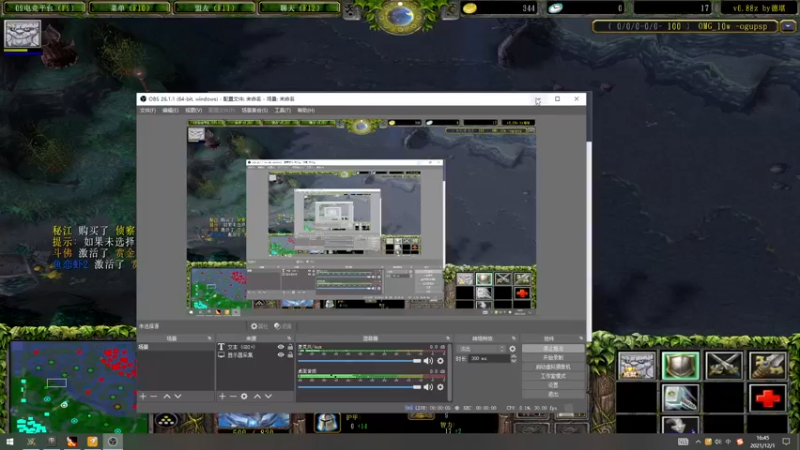Open source Filters button above panels
The height and width of the screenshot is (450, 800).
tap(283, 327)
